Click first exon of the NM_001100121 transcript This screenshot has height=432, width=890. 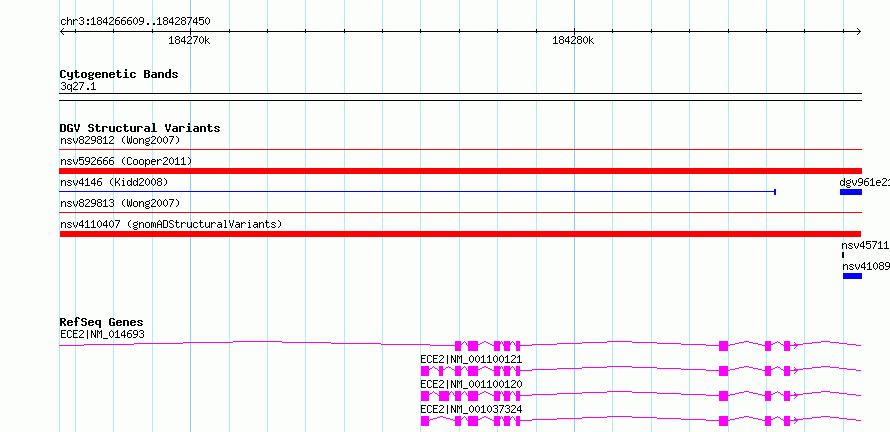[425, 371]
